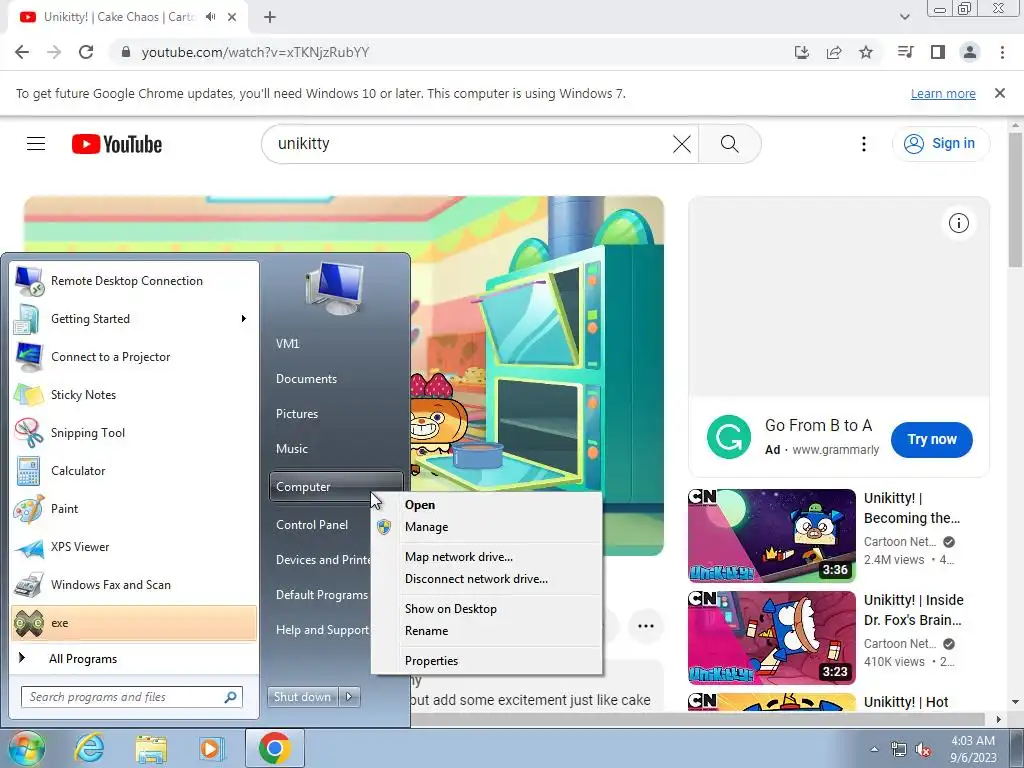Viewport: 1024px width, 768px height.
Task: Open Music from Start menu
Action: [336, 449]
